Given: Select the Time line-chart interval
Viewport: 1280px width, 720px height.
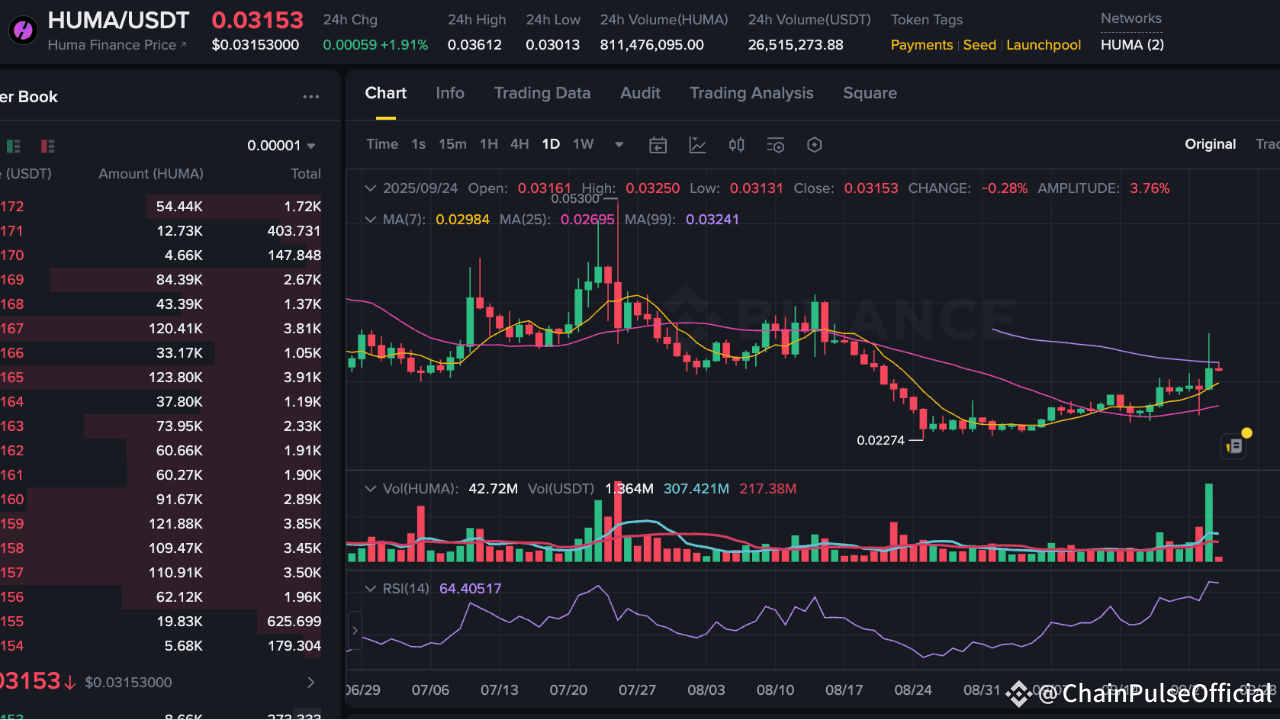Looking at the screenshot, I should pos(382,144).
